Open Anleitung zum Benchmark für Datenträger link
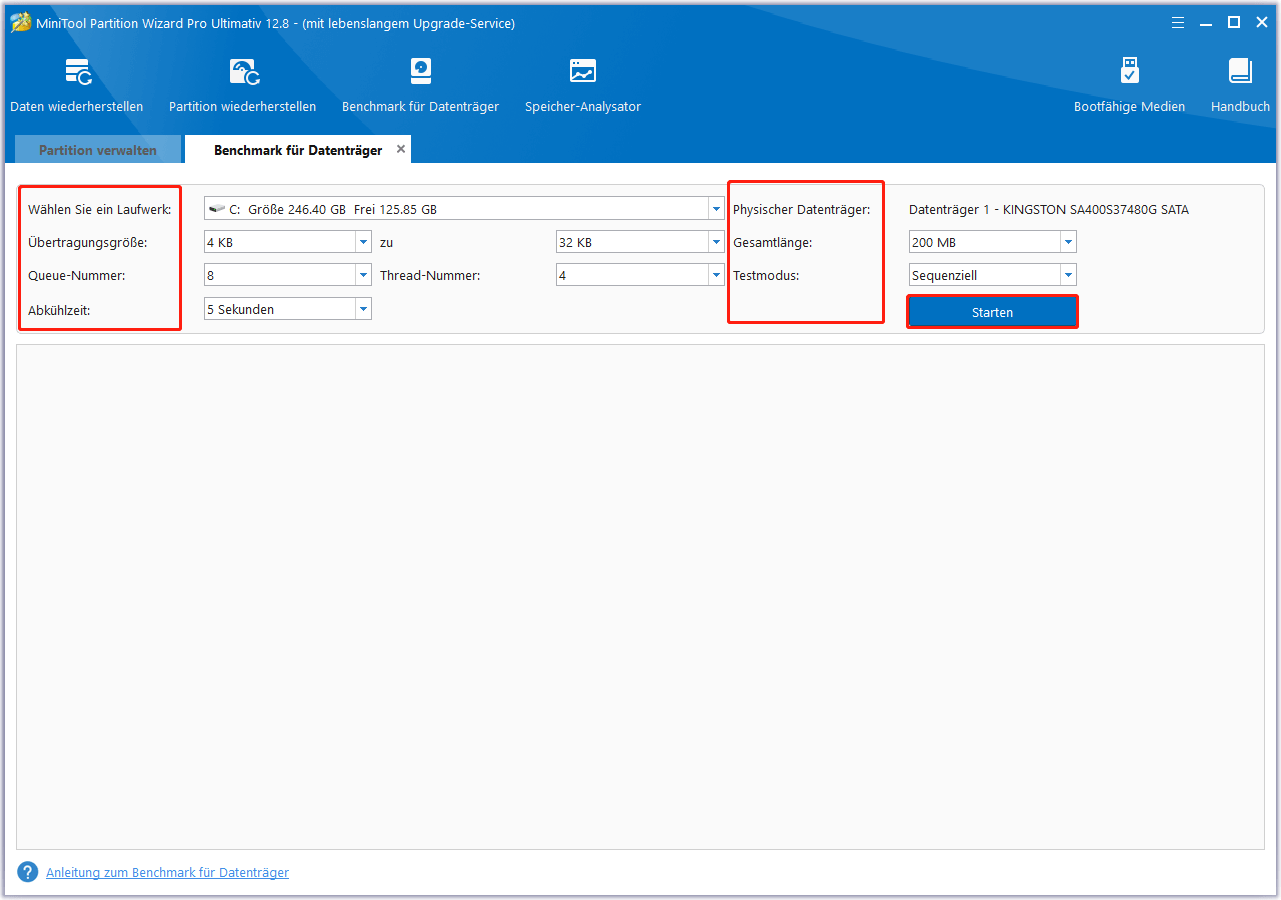 pos(167,873)
